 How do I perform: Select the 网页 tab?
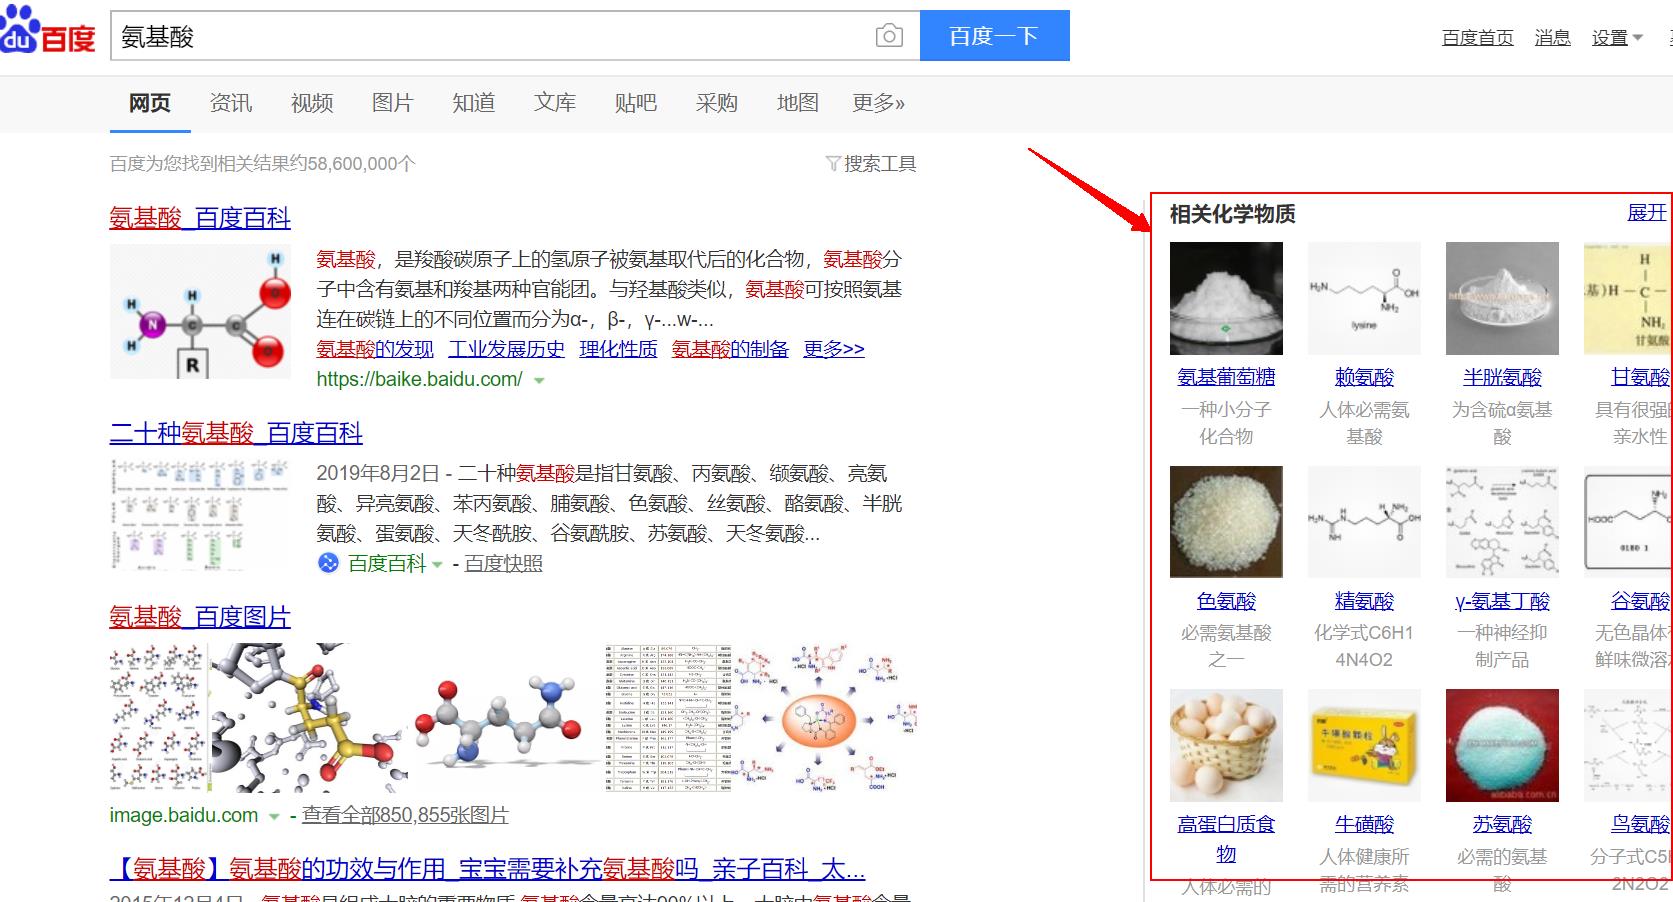pyautogui.click(x=150, y=103)
